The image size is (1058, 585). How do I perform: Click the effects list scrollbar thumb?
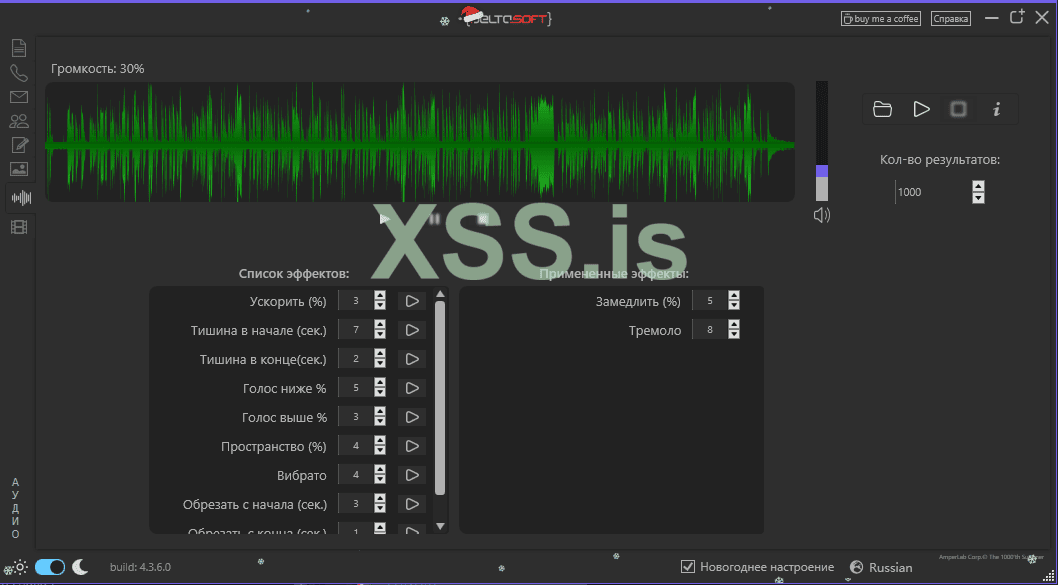pyautogui.click(x=440, y=398)
